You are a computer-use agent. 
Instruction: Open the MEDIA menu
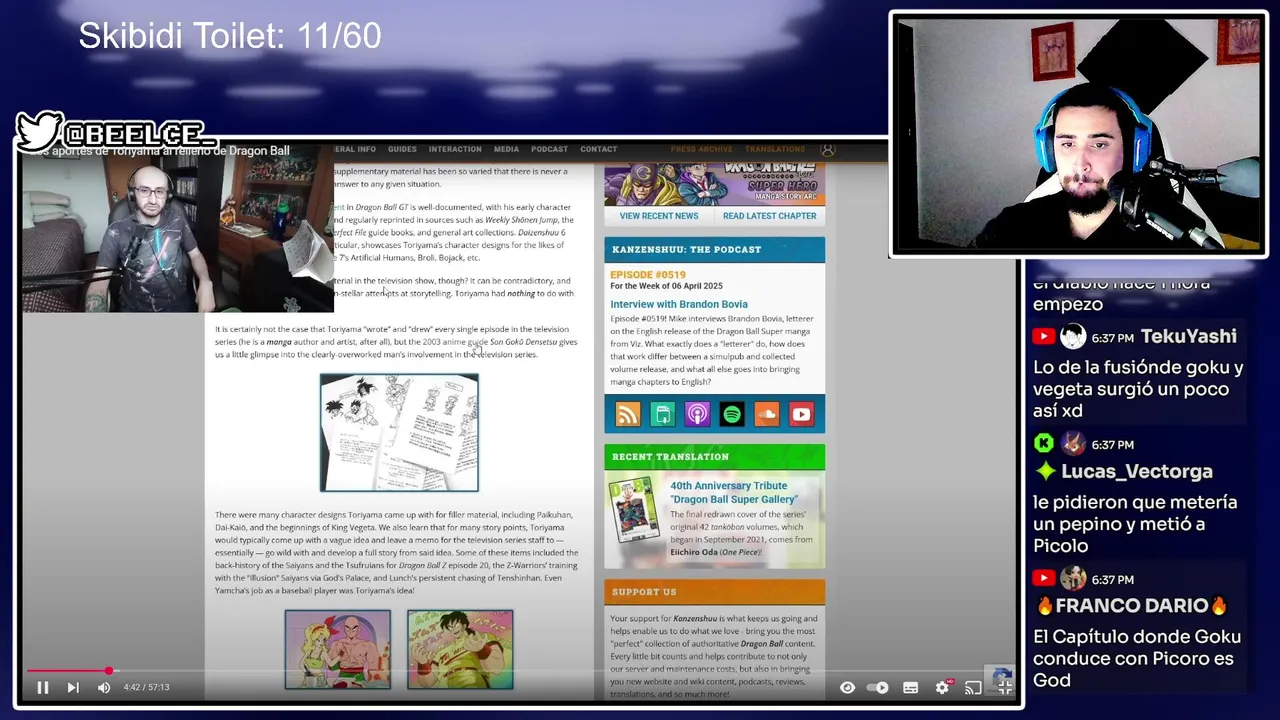coord(506,149)
